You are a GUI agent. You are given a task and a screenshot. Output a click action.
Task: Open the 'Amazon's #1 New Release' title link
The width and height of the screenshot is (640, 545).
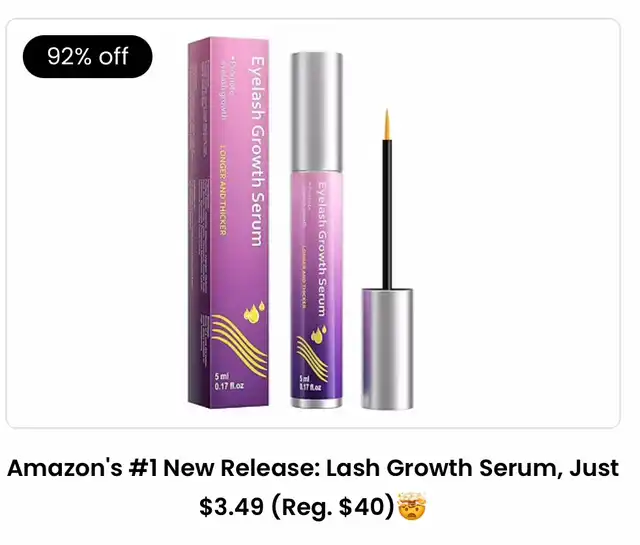click(x=313, y=467)
